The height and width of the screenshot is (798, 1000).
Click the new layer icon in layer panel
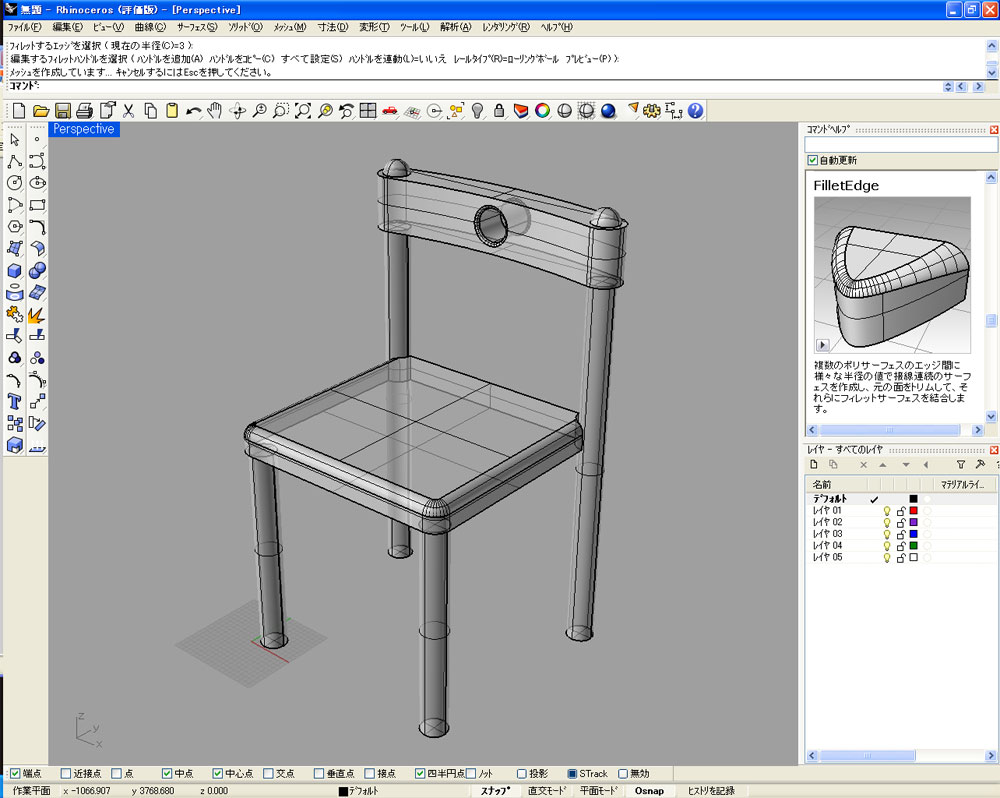[x=814, y=465]
